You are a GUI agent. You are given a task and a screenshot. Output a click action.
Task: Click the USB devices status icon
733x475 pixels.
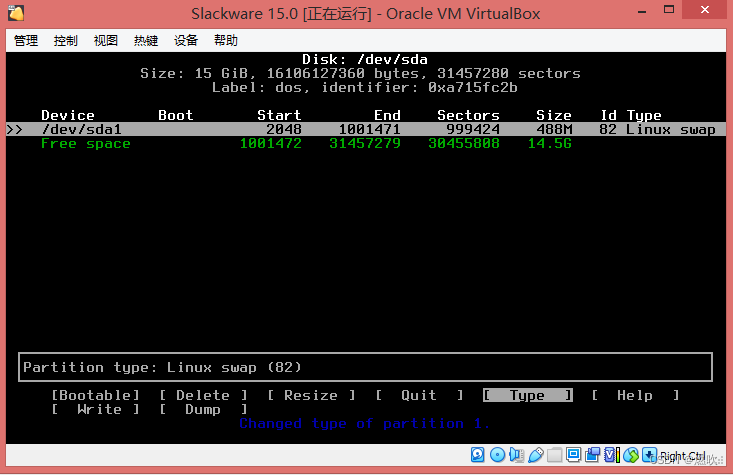536,454
